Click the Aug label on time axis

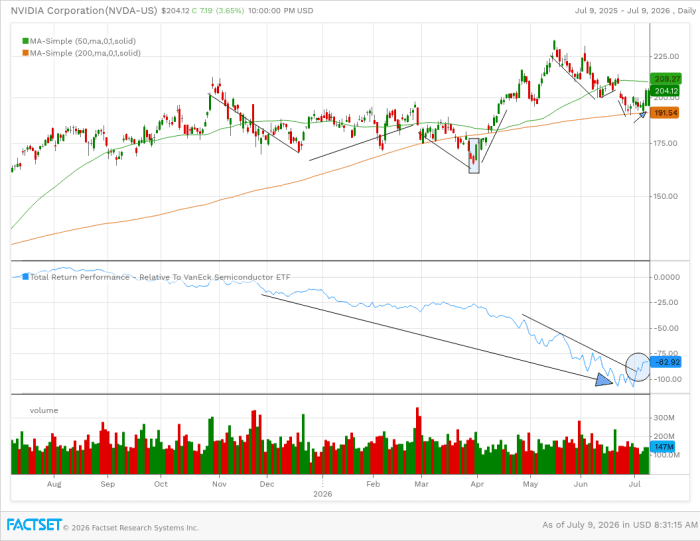[54, 484]
